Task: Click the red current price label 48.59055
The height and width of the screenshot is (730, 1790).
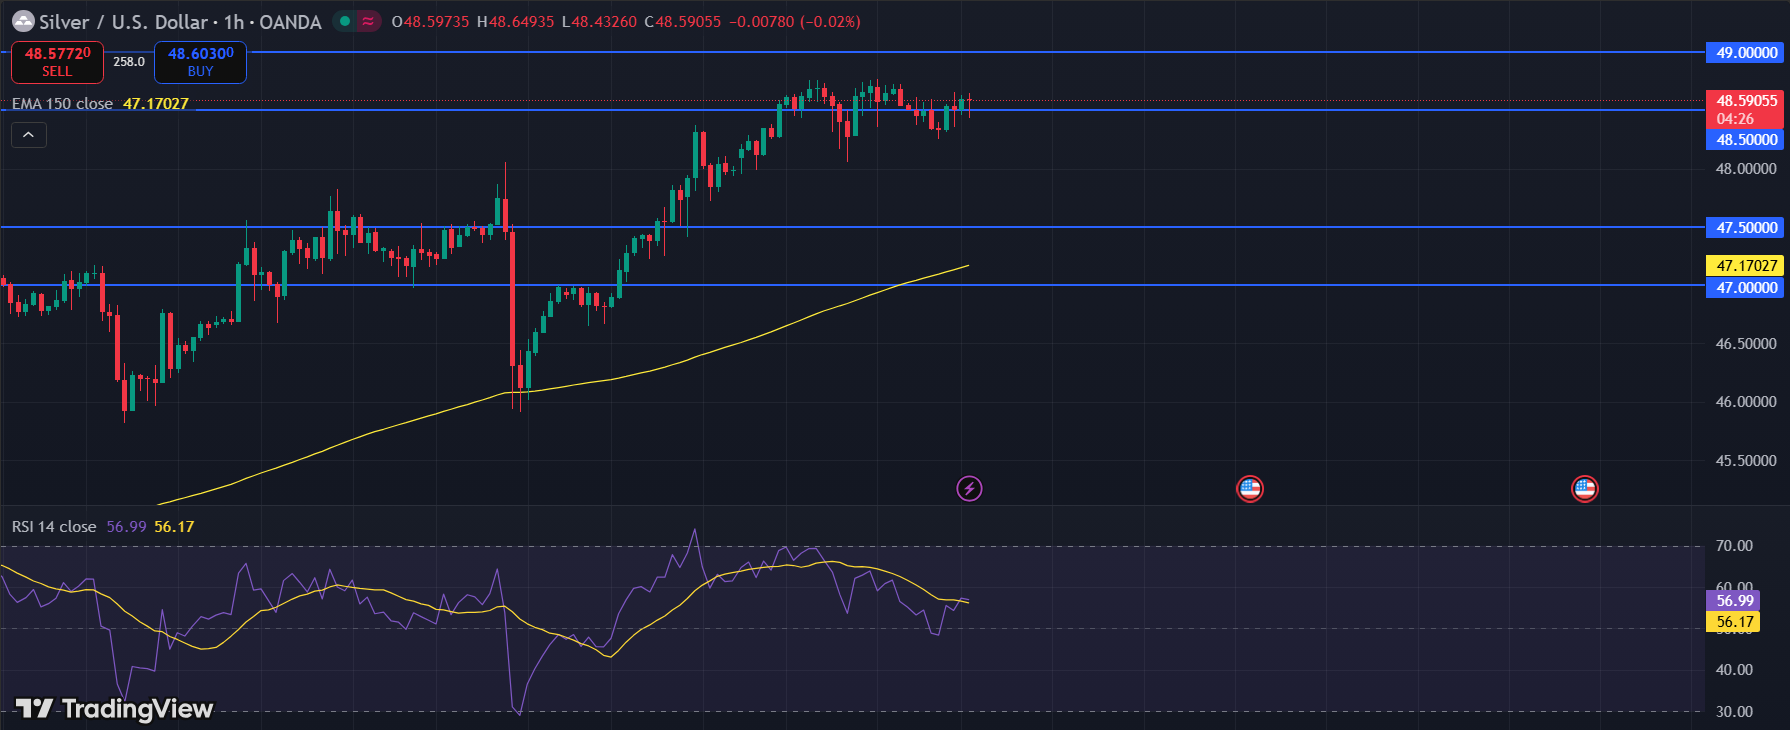Action: tap(1746, 101)
